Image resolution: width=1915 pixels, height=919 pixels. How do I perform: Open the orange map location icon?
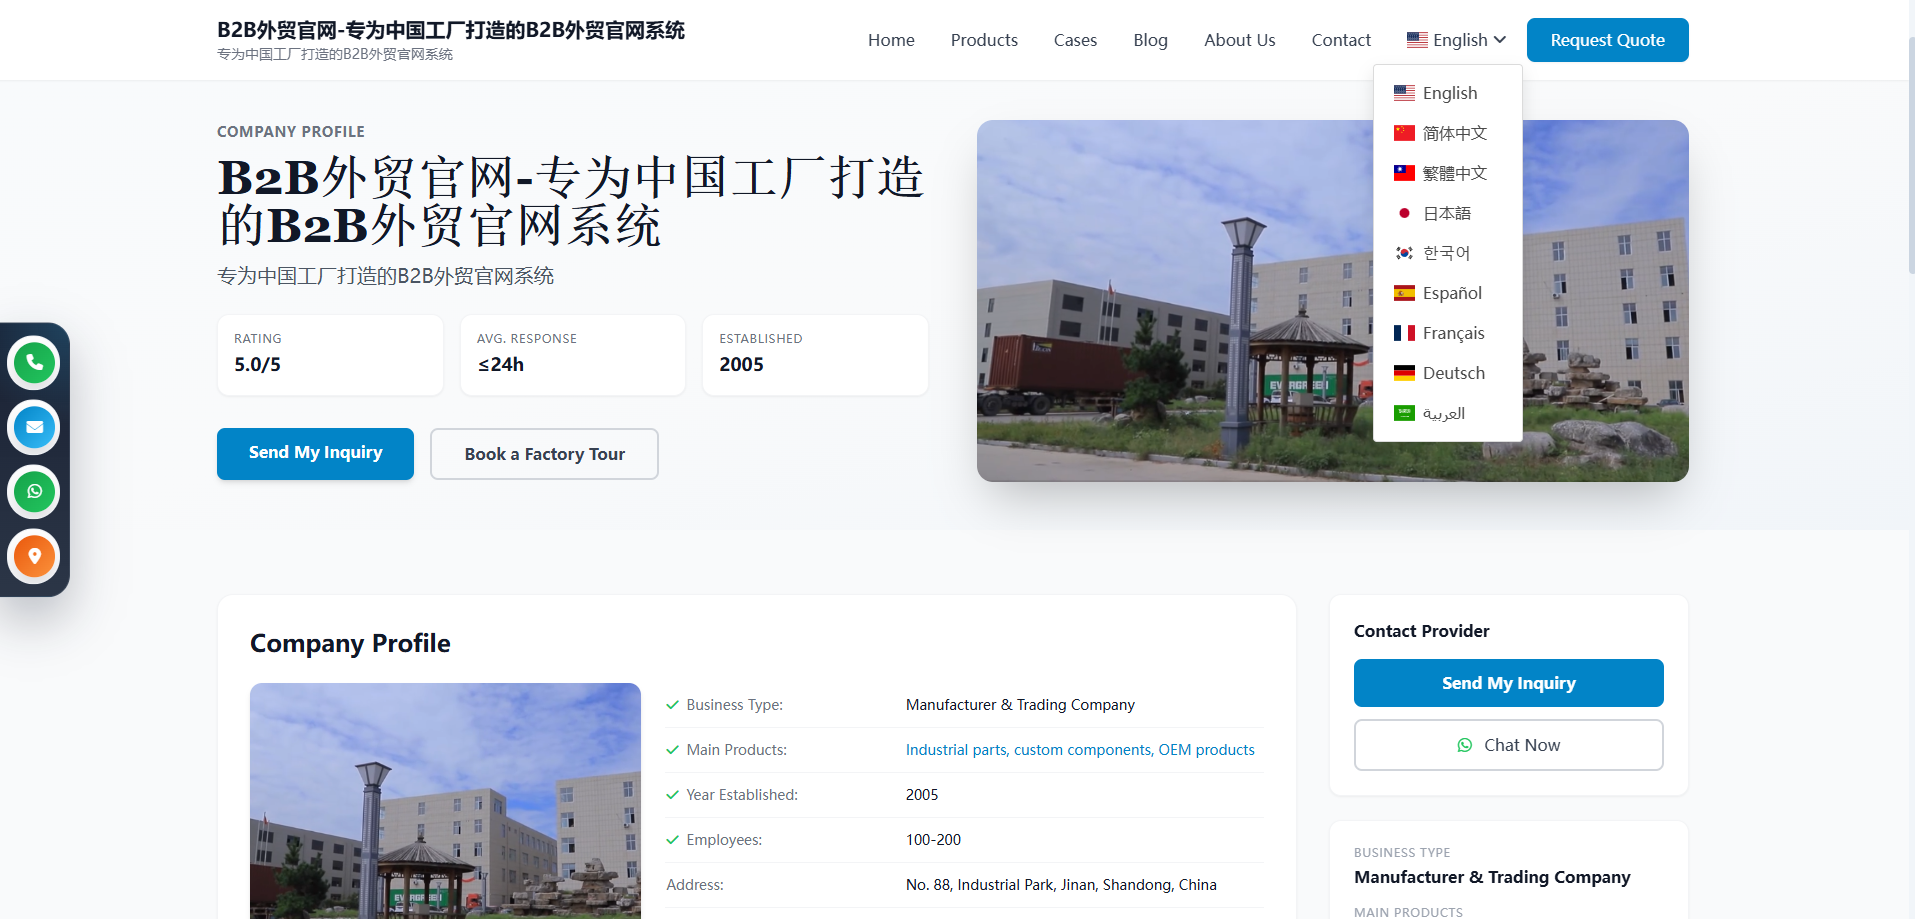pyautogui.click(x=34, y=556)
